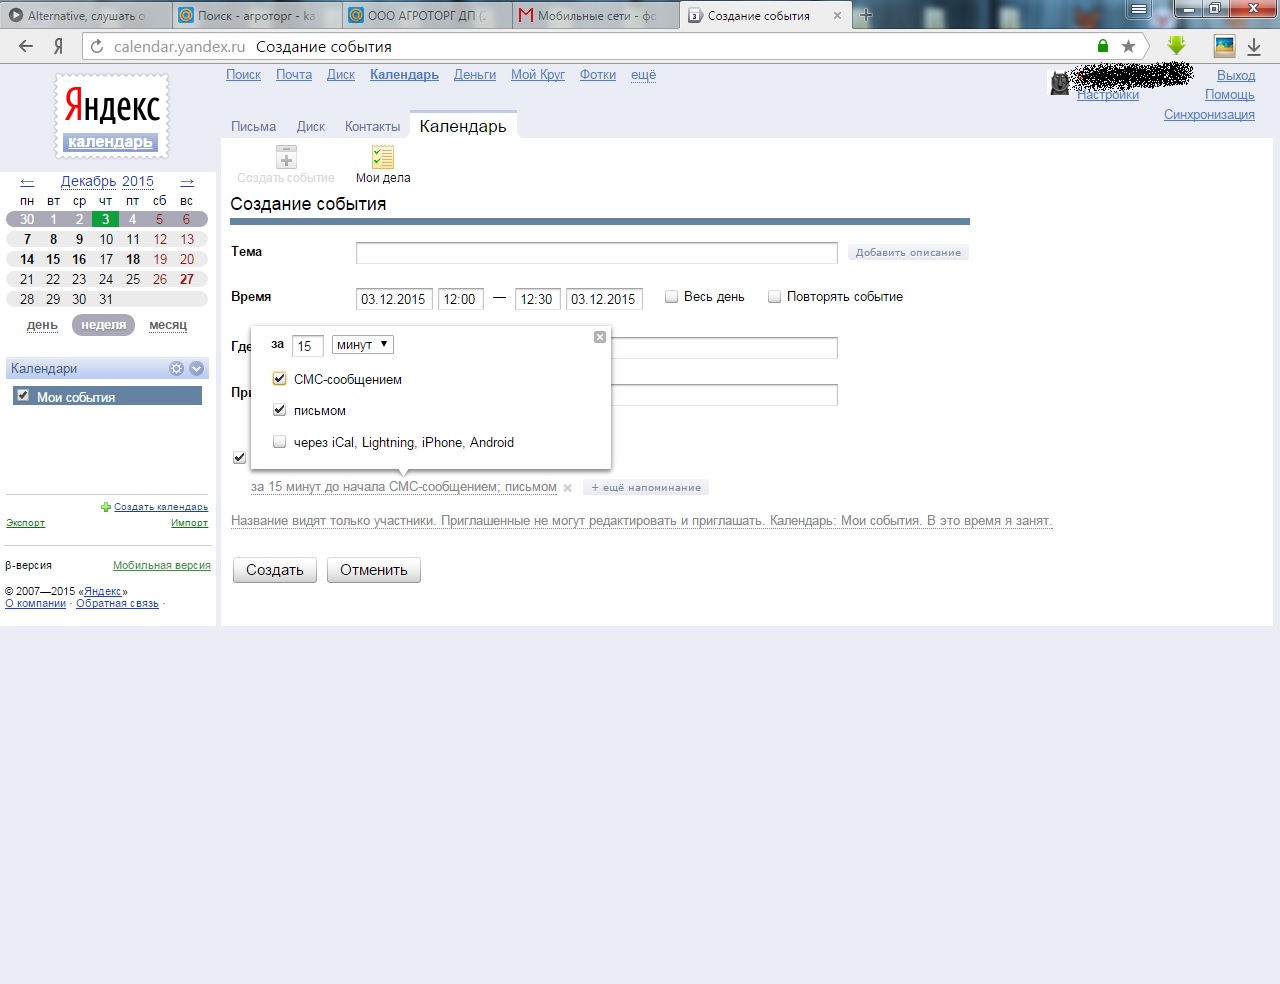Screen dimensions: 1280x984
Task: Open Мобильная версия link
Action: 162,565
